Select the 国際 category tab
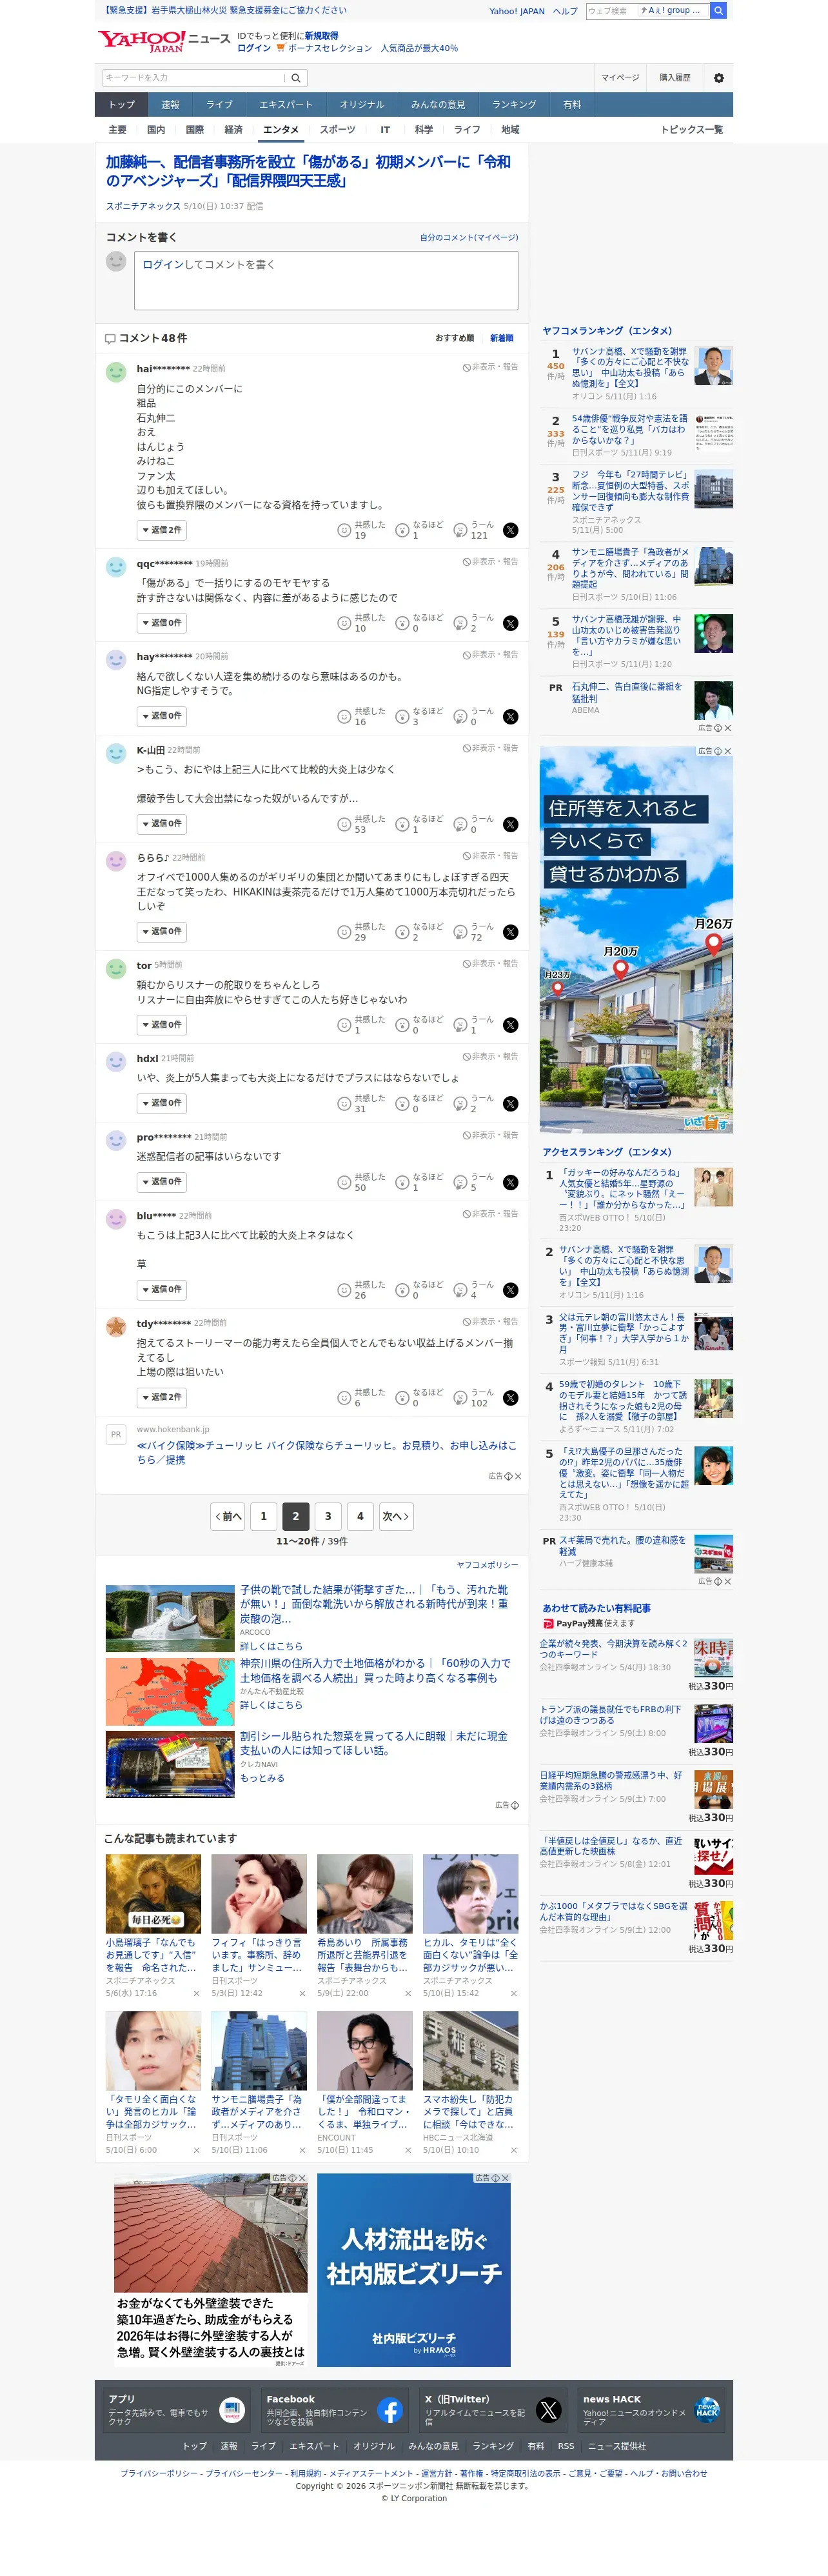Screen dimensions: 828x2576 tap(195, 130)
